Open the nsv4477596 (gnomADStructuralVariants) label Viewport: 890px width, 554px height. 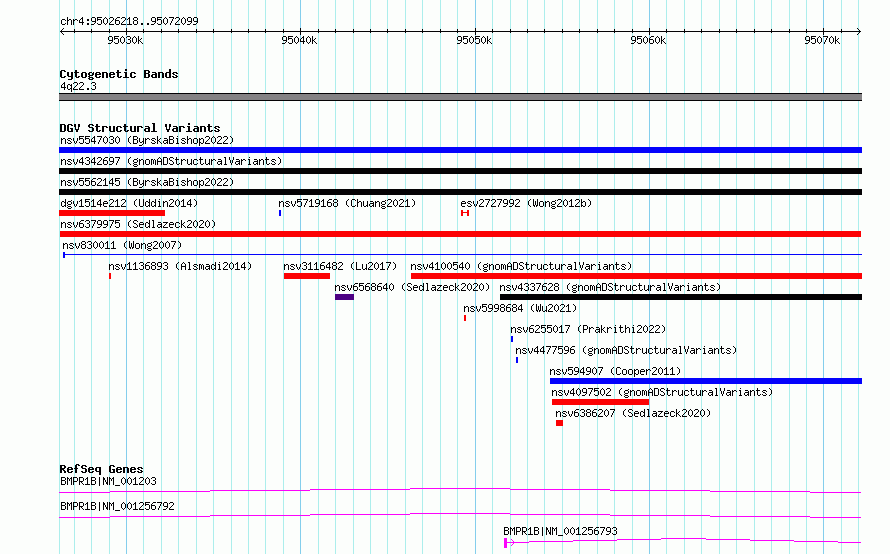click(x=626, y=350)
